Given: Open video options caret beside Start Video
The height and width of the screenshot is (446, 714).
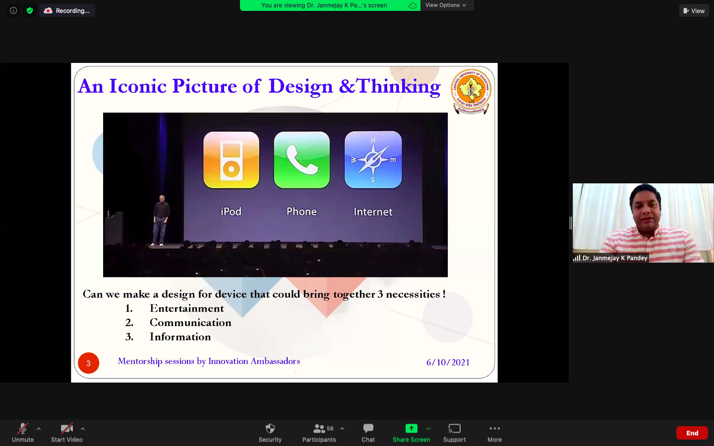Looking at the screenshot, I should pyautogui.click(x=82, y=429).
